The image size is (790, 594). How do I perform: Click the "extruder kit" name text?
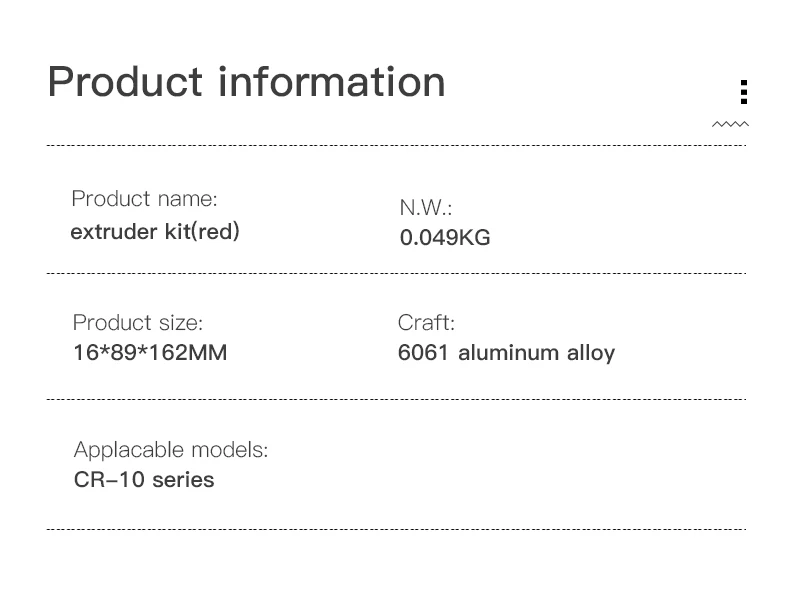[128, 232]
